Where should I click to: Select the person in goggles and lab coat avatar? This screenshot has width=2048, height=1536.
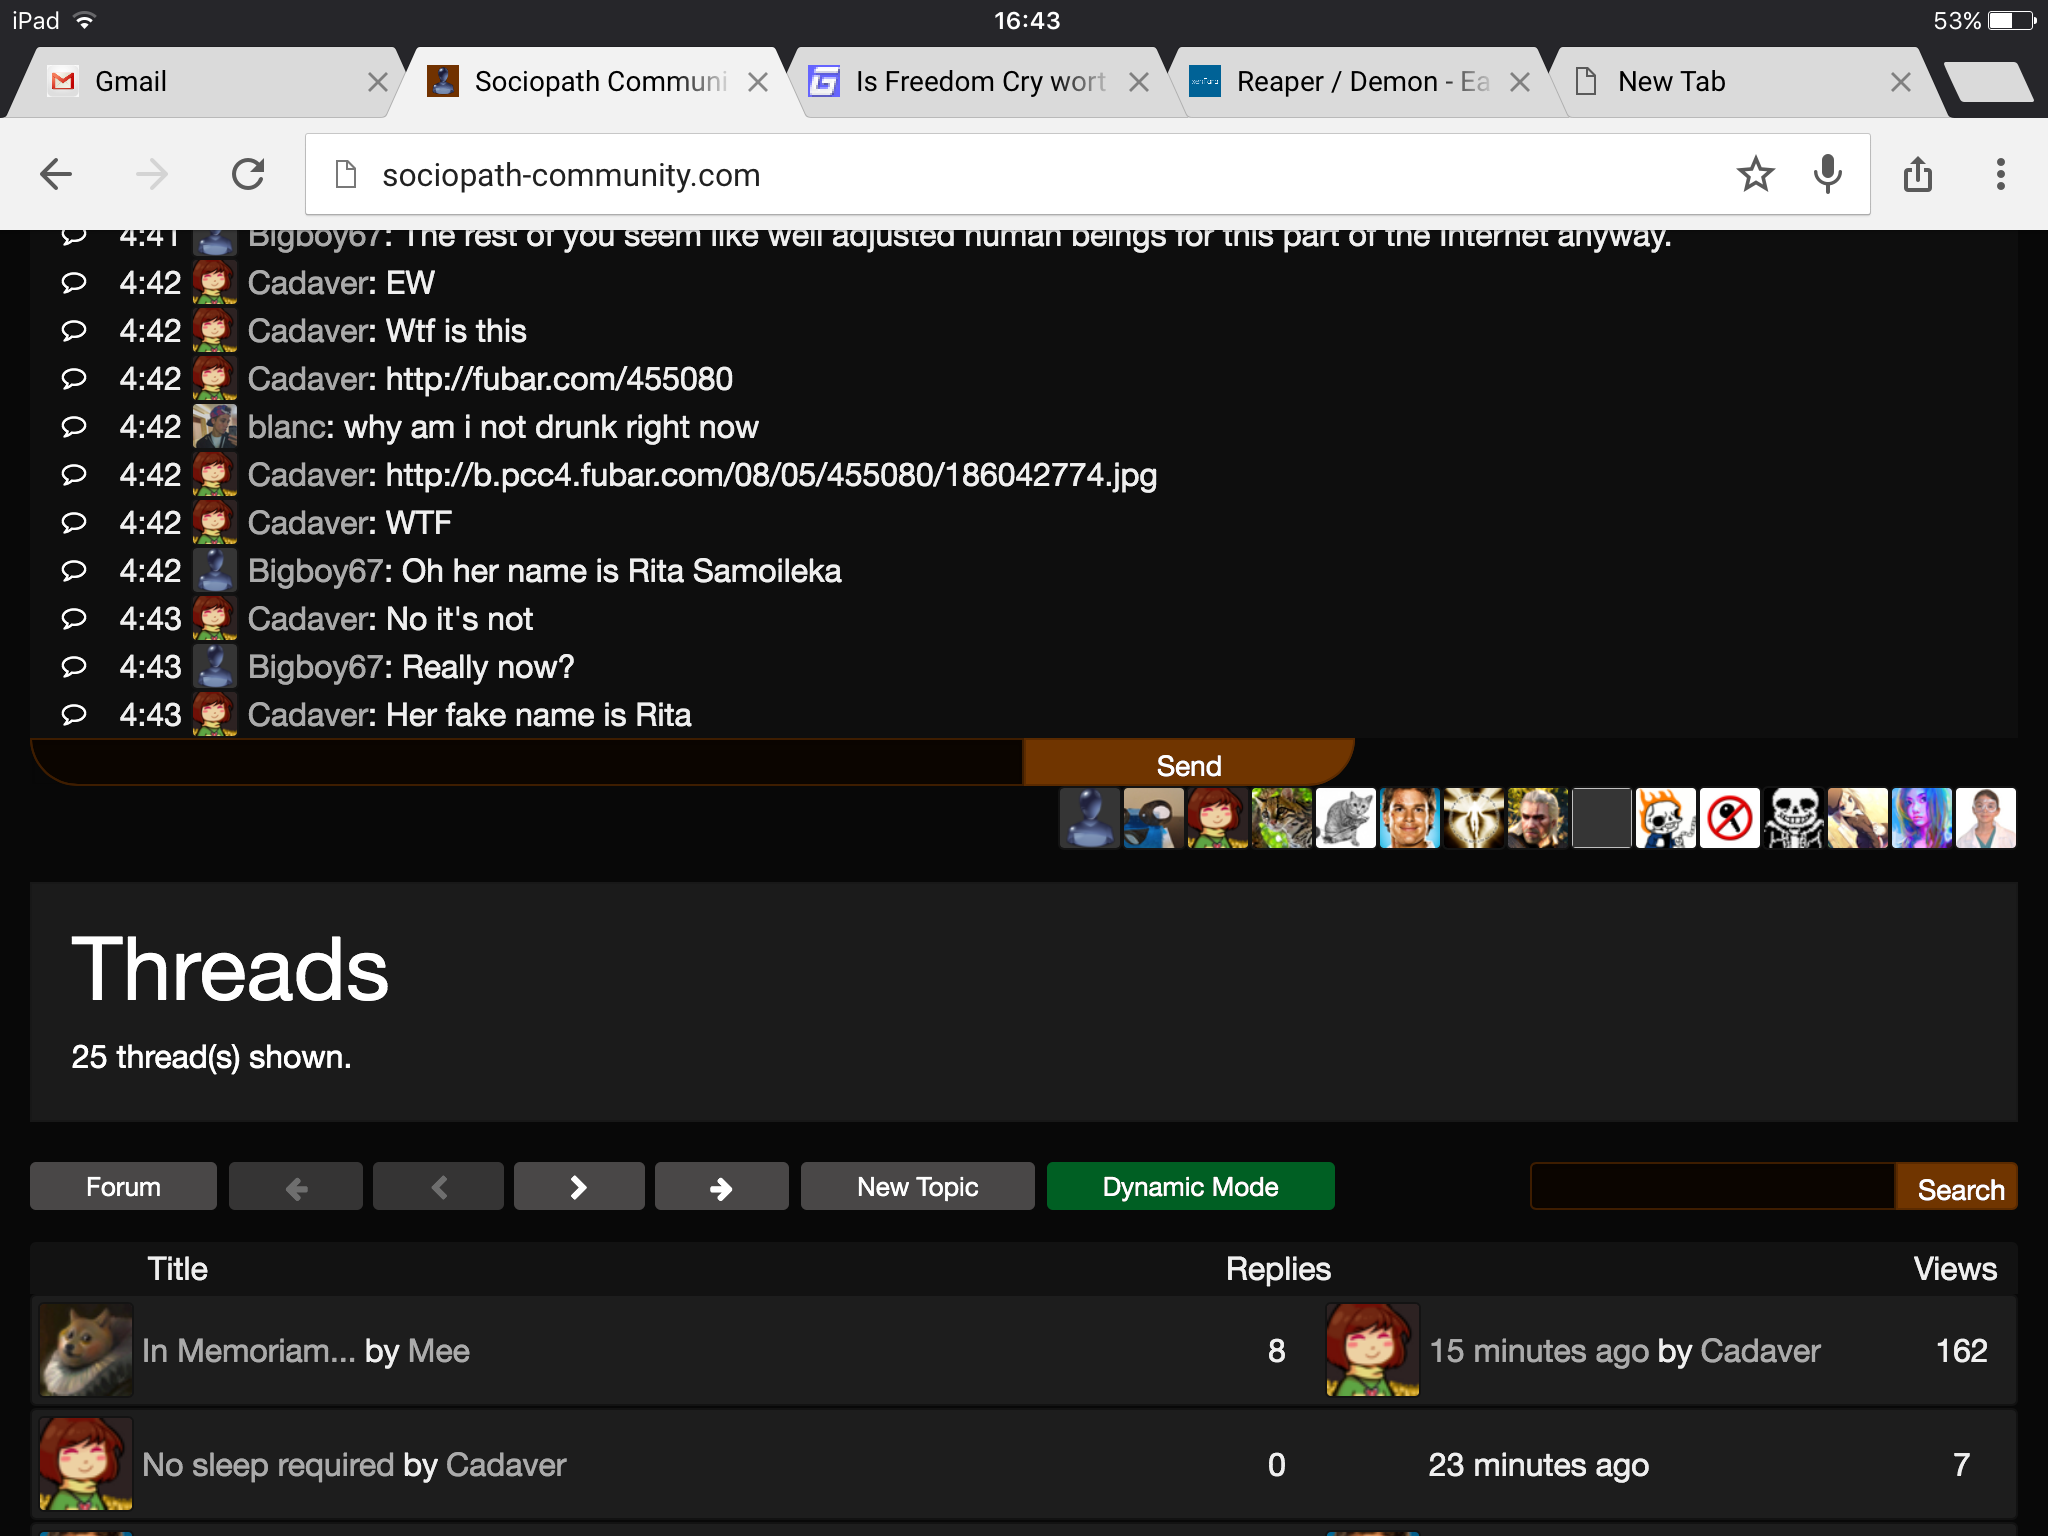tap(1986, 818)
